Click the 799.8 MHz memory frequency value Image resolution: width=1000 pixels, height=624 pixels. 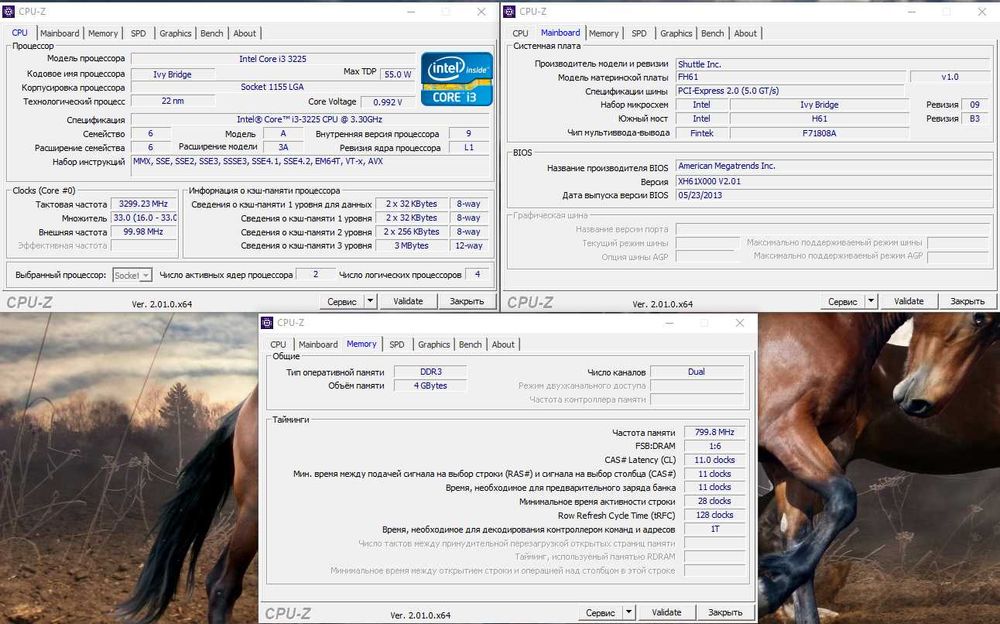coord(714,433)
